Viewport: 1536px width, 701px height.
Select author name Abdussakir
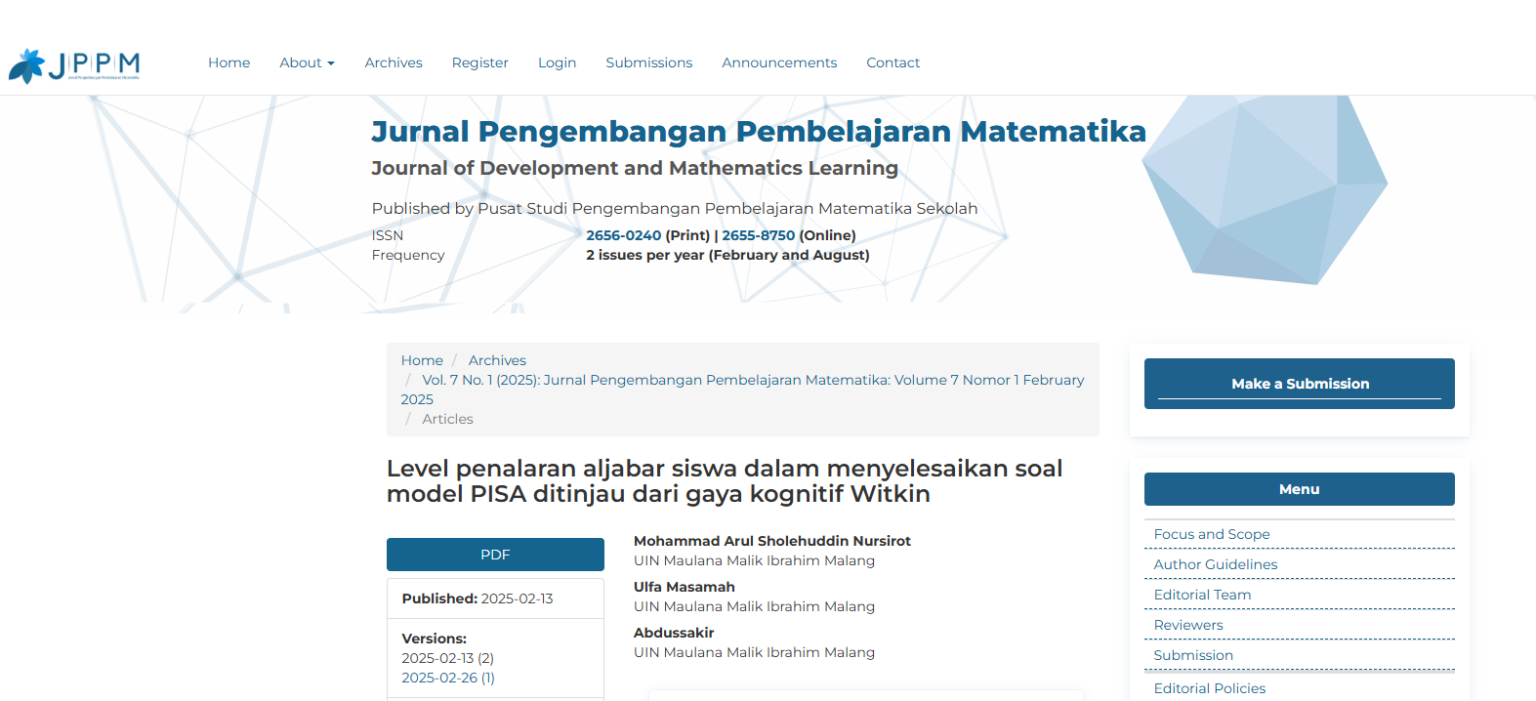tap(674, 633)
